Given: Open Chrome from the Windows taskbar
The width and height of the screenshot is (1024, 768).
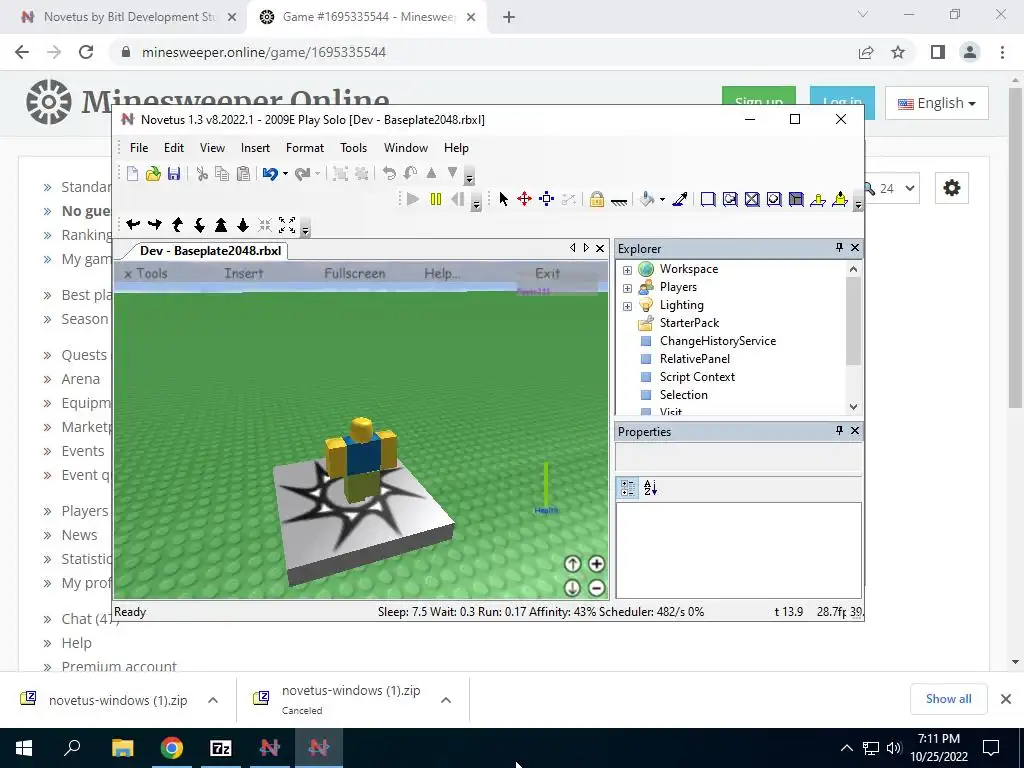Looking at the screenshot, I should pos(172,748).
